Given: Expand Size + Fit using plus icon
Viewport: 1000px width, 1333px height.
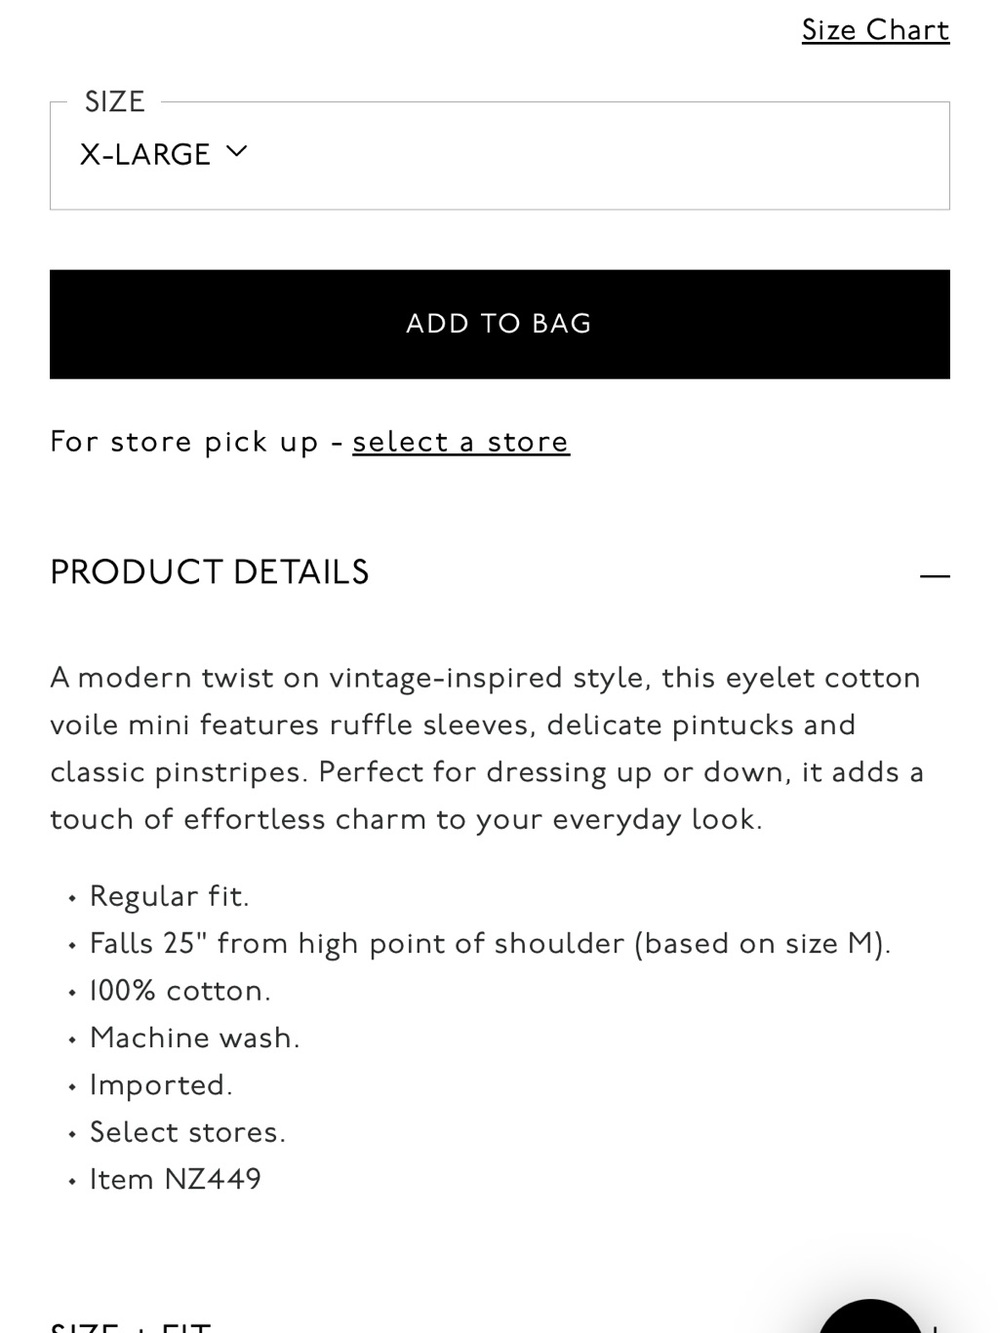Looking at the screenshot, I should point(935,1329).
